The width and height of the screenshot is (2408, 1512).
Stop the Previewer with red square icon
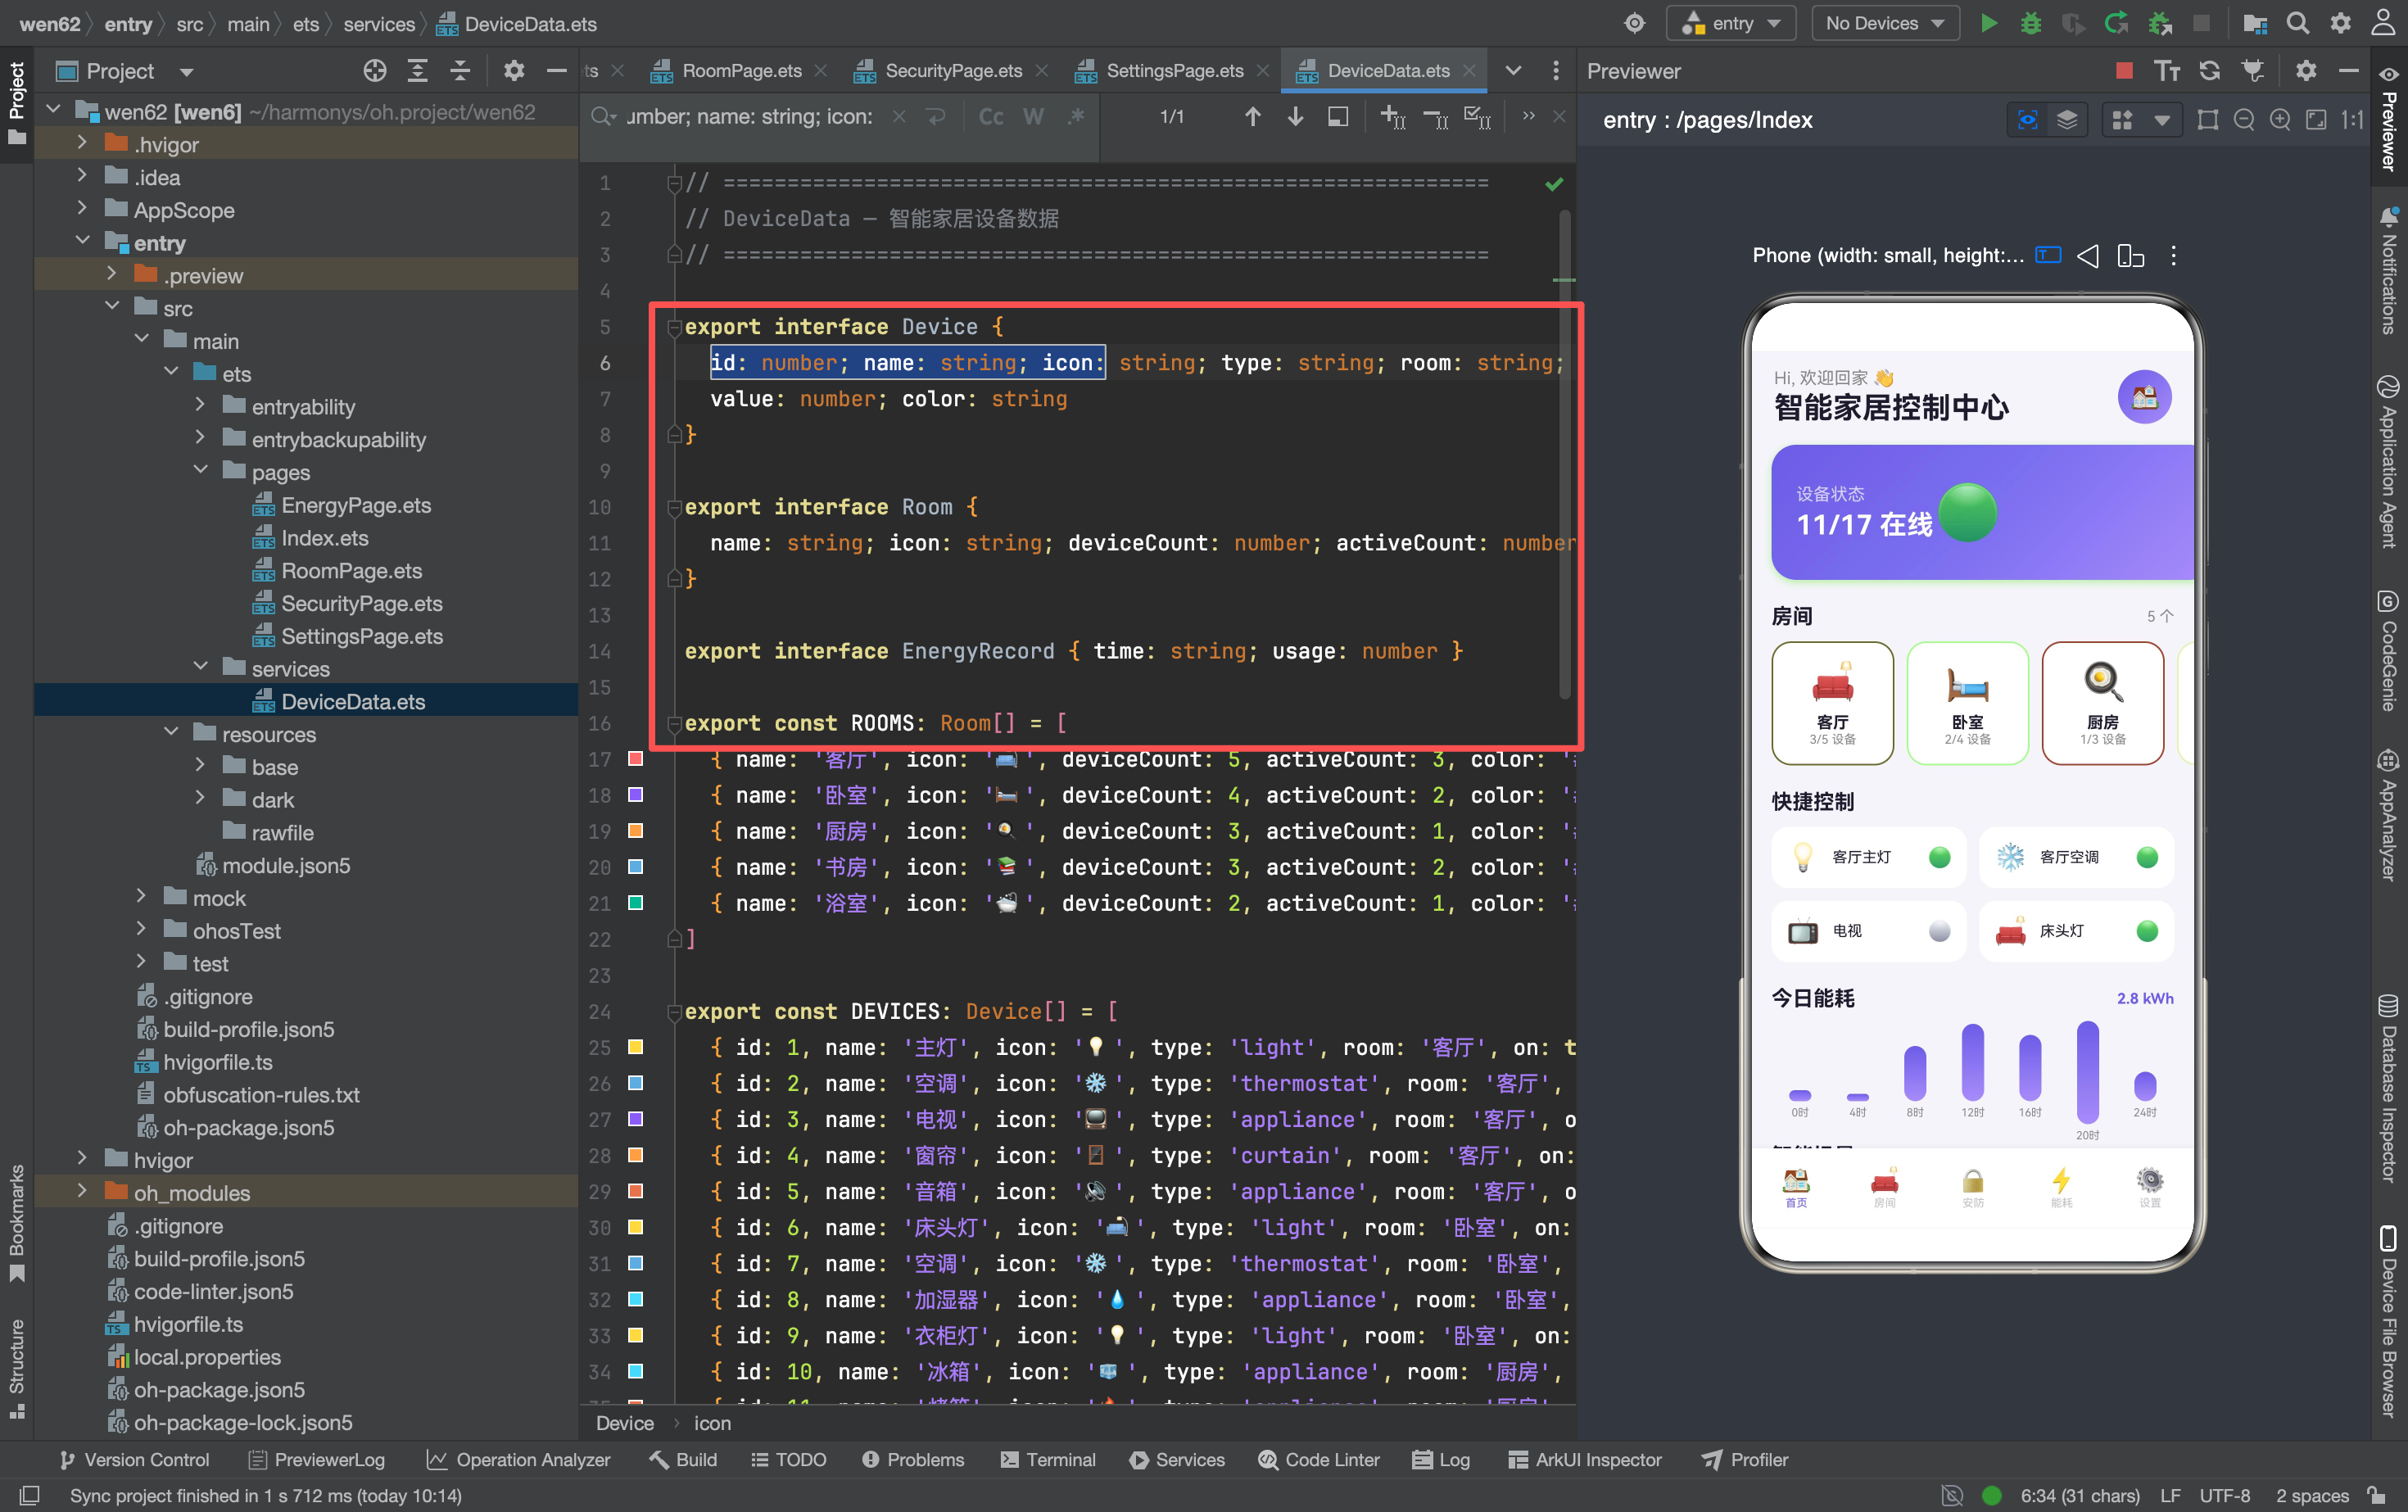pos(2124,71)
